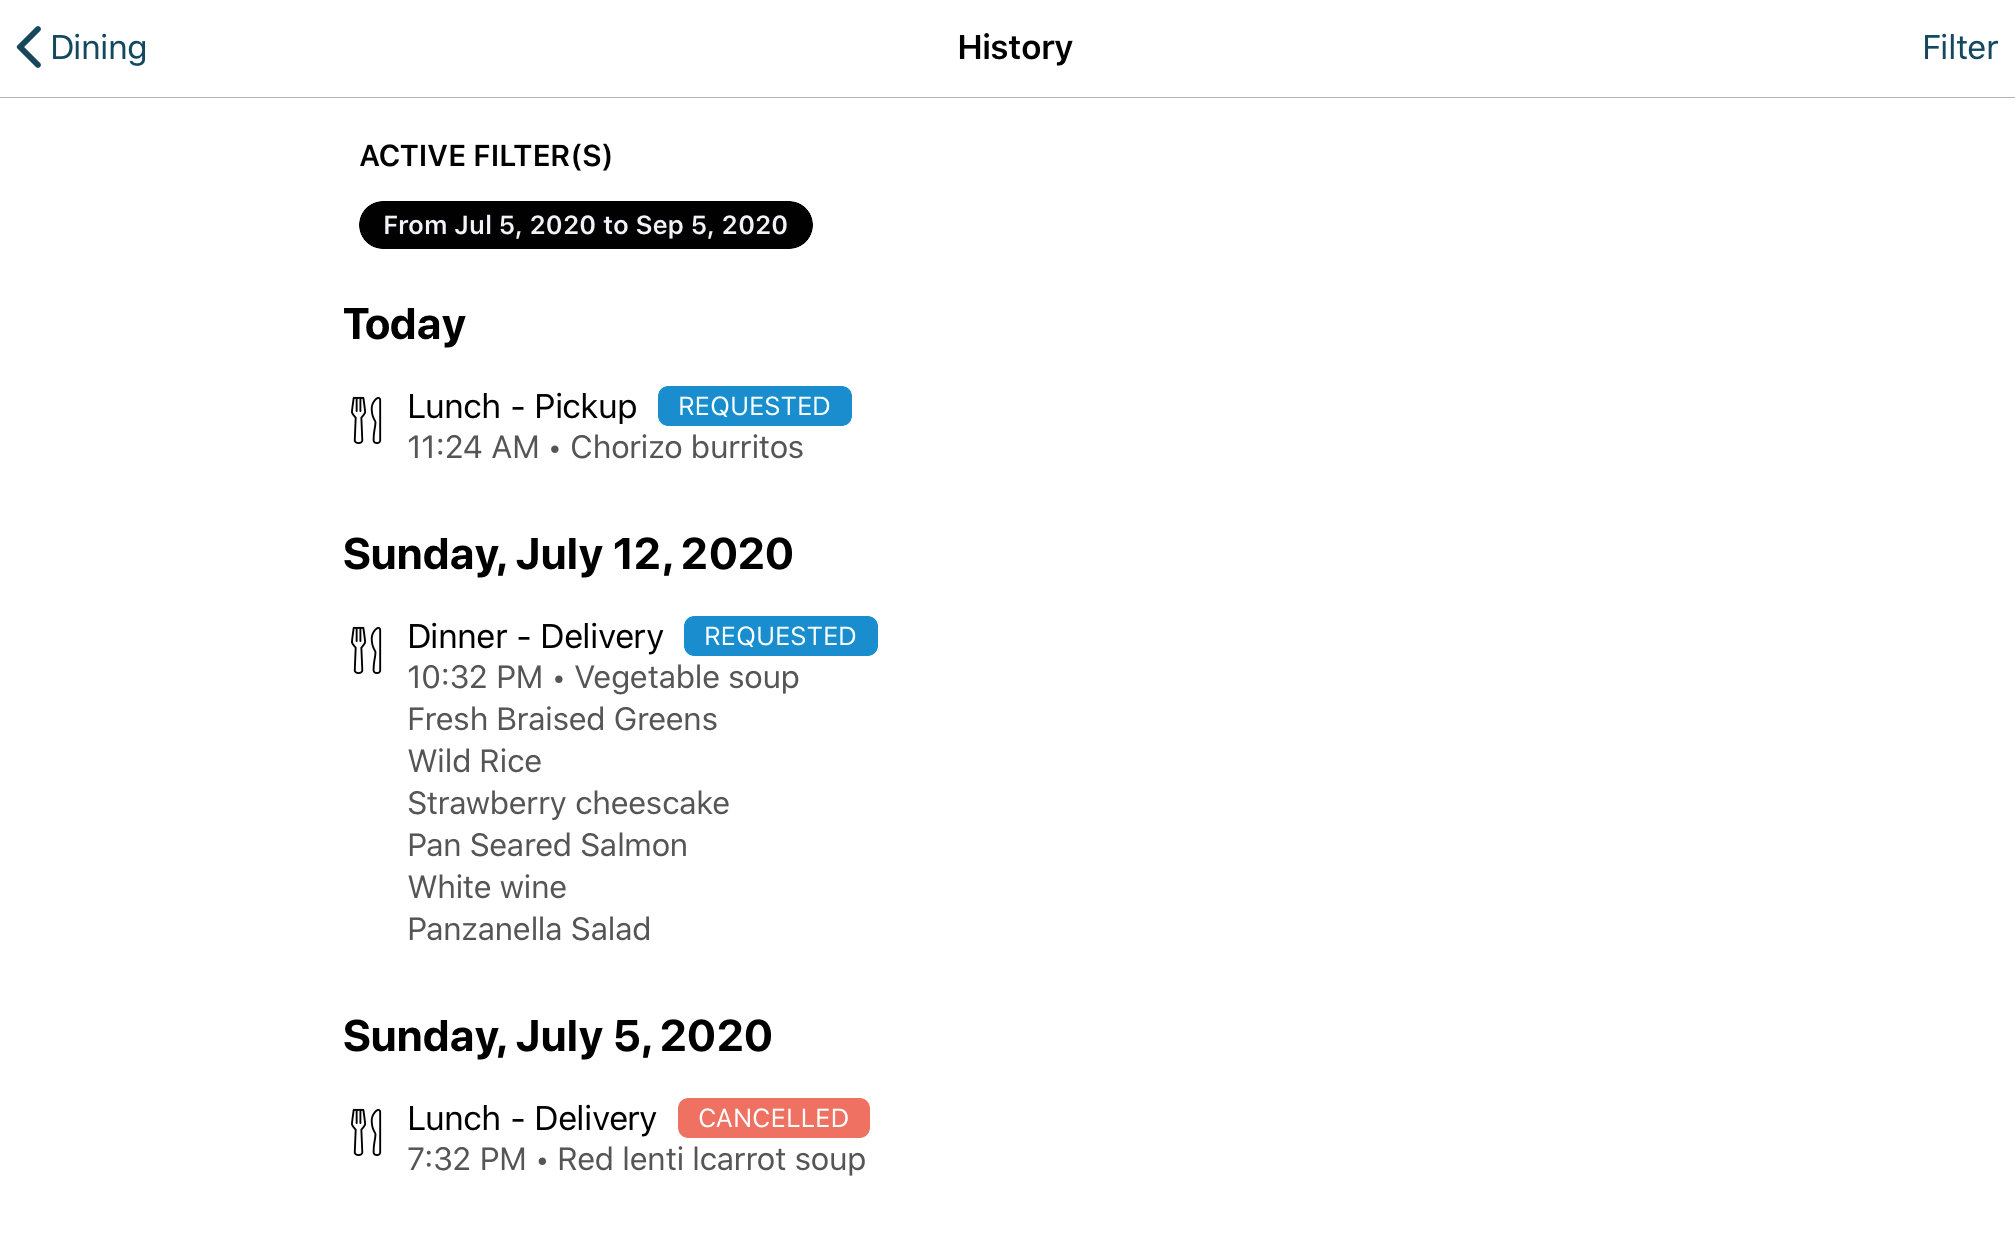Screen dimensions: 2015x1239
Task: Open the cancelled Lunch - Delivery order
Action: click(x=607, y=1138)
